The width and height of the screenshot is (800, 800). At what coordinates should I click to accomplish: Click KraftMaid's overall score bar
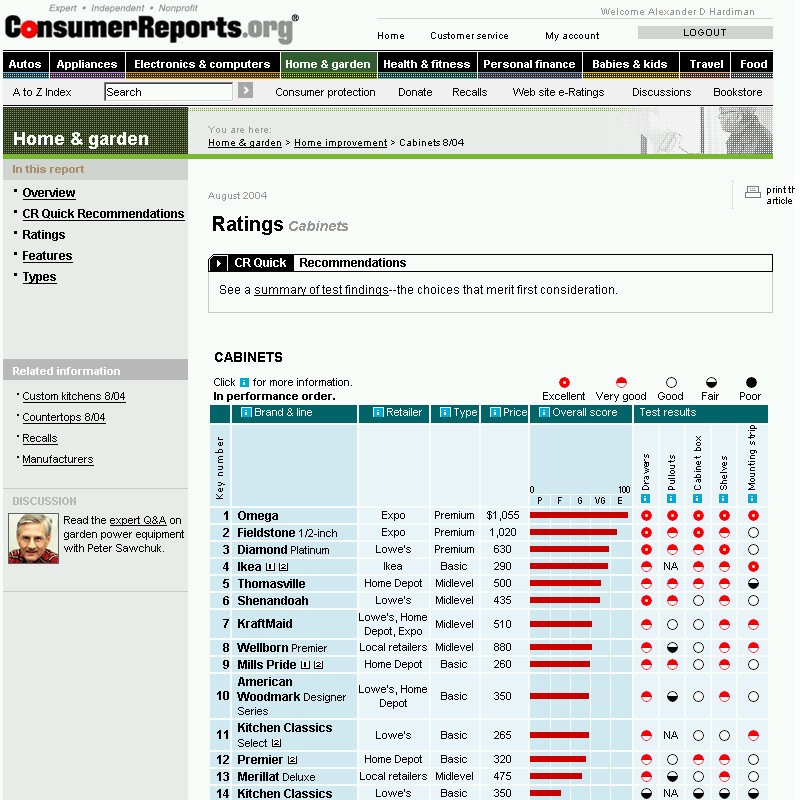(x=561, y=624)
